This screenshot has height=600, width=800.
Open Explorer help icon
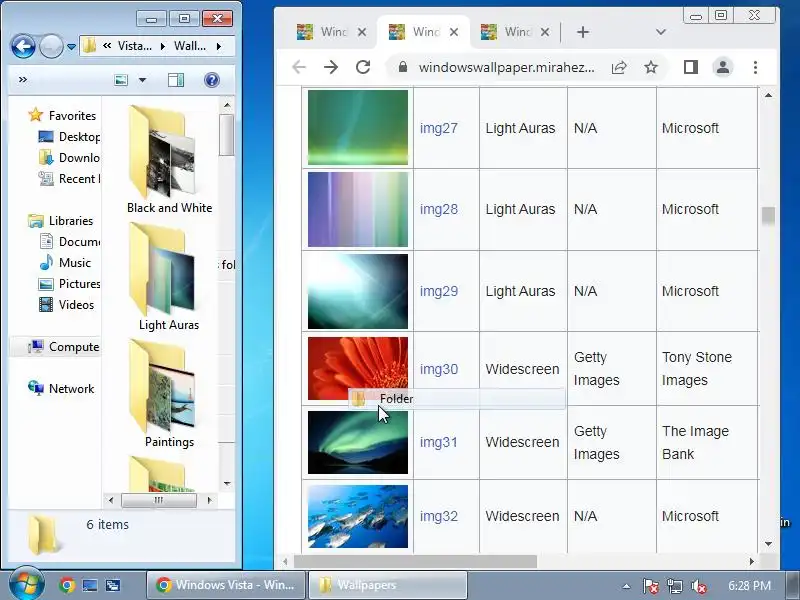pyautogui.click(x=212, y=80)
